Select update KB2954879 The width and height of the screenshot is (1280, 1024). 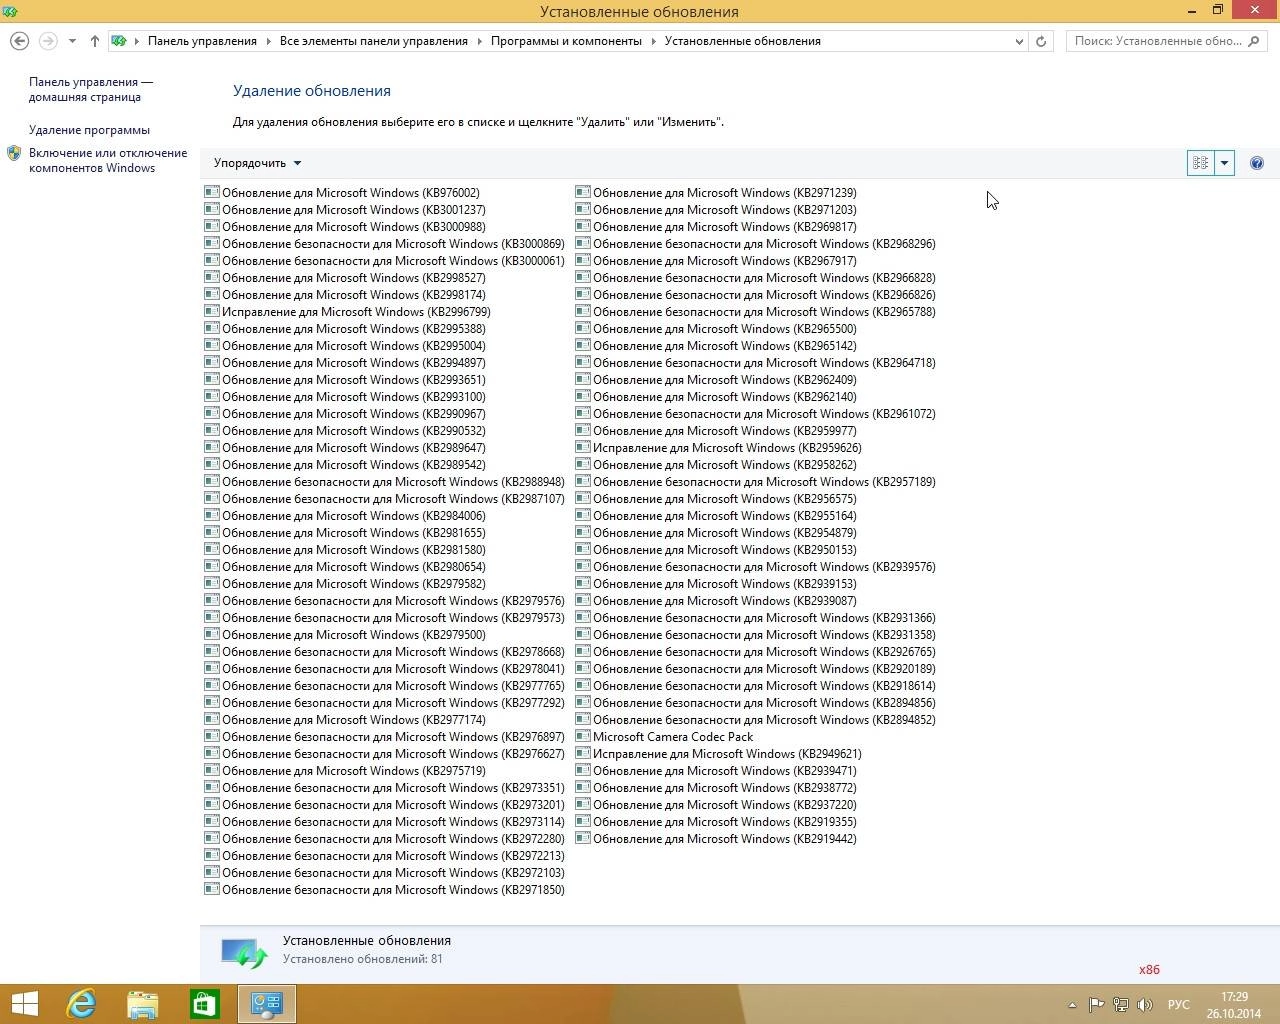[x=716, y=533]
